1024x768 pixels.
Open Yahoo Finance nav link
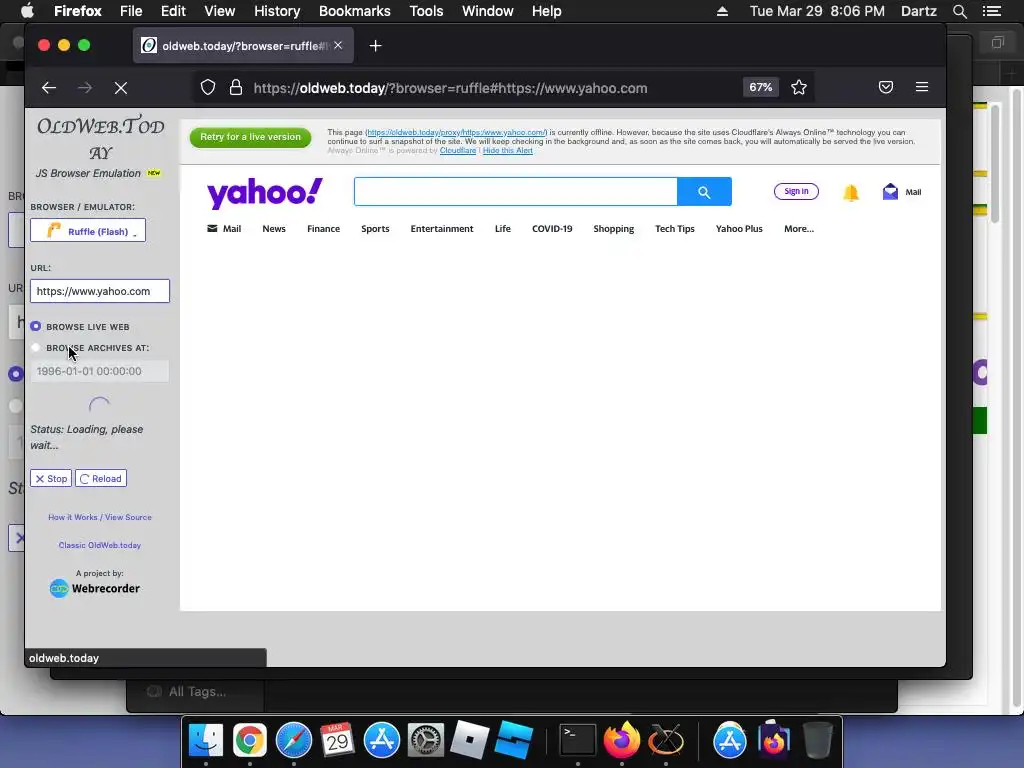point(323,229)
